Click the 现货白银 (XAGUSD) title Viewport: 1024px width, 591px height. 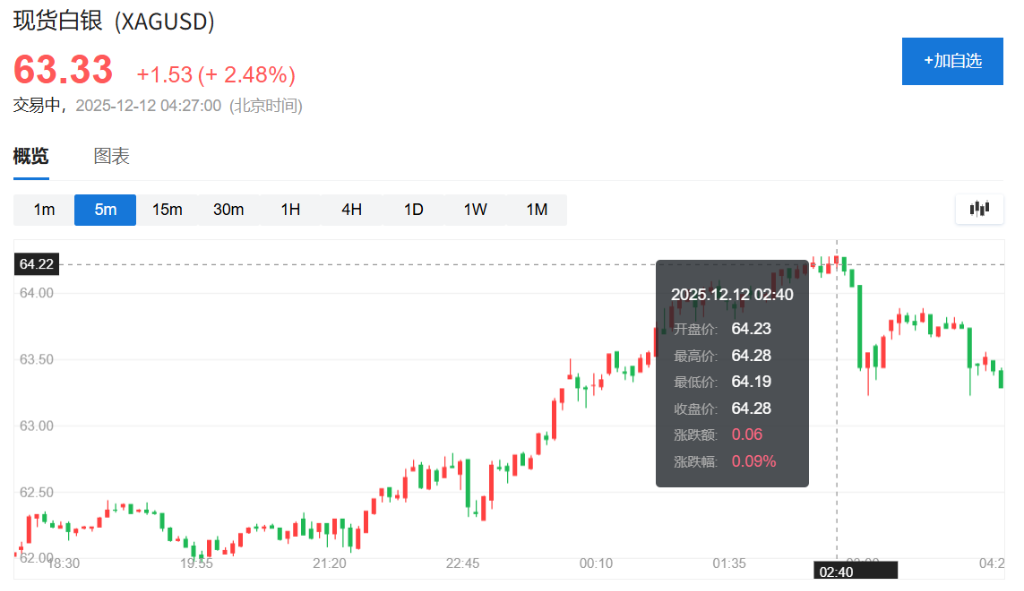[x=114, y=21]
